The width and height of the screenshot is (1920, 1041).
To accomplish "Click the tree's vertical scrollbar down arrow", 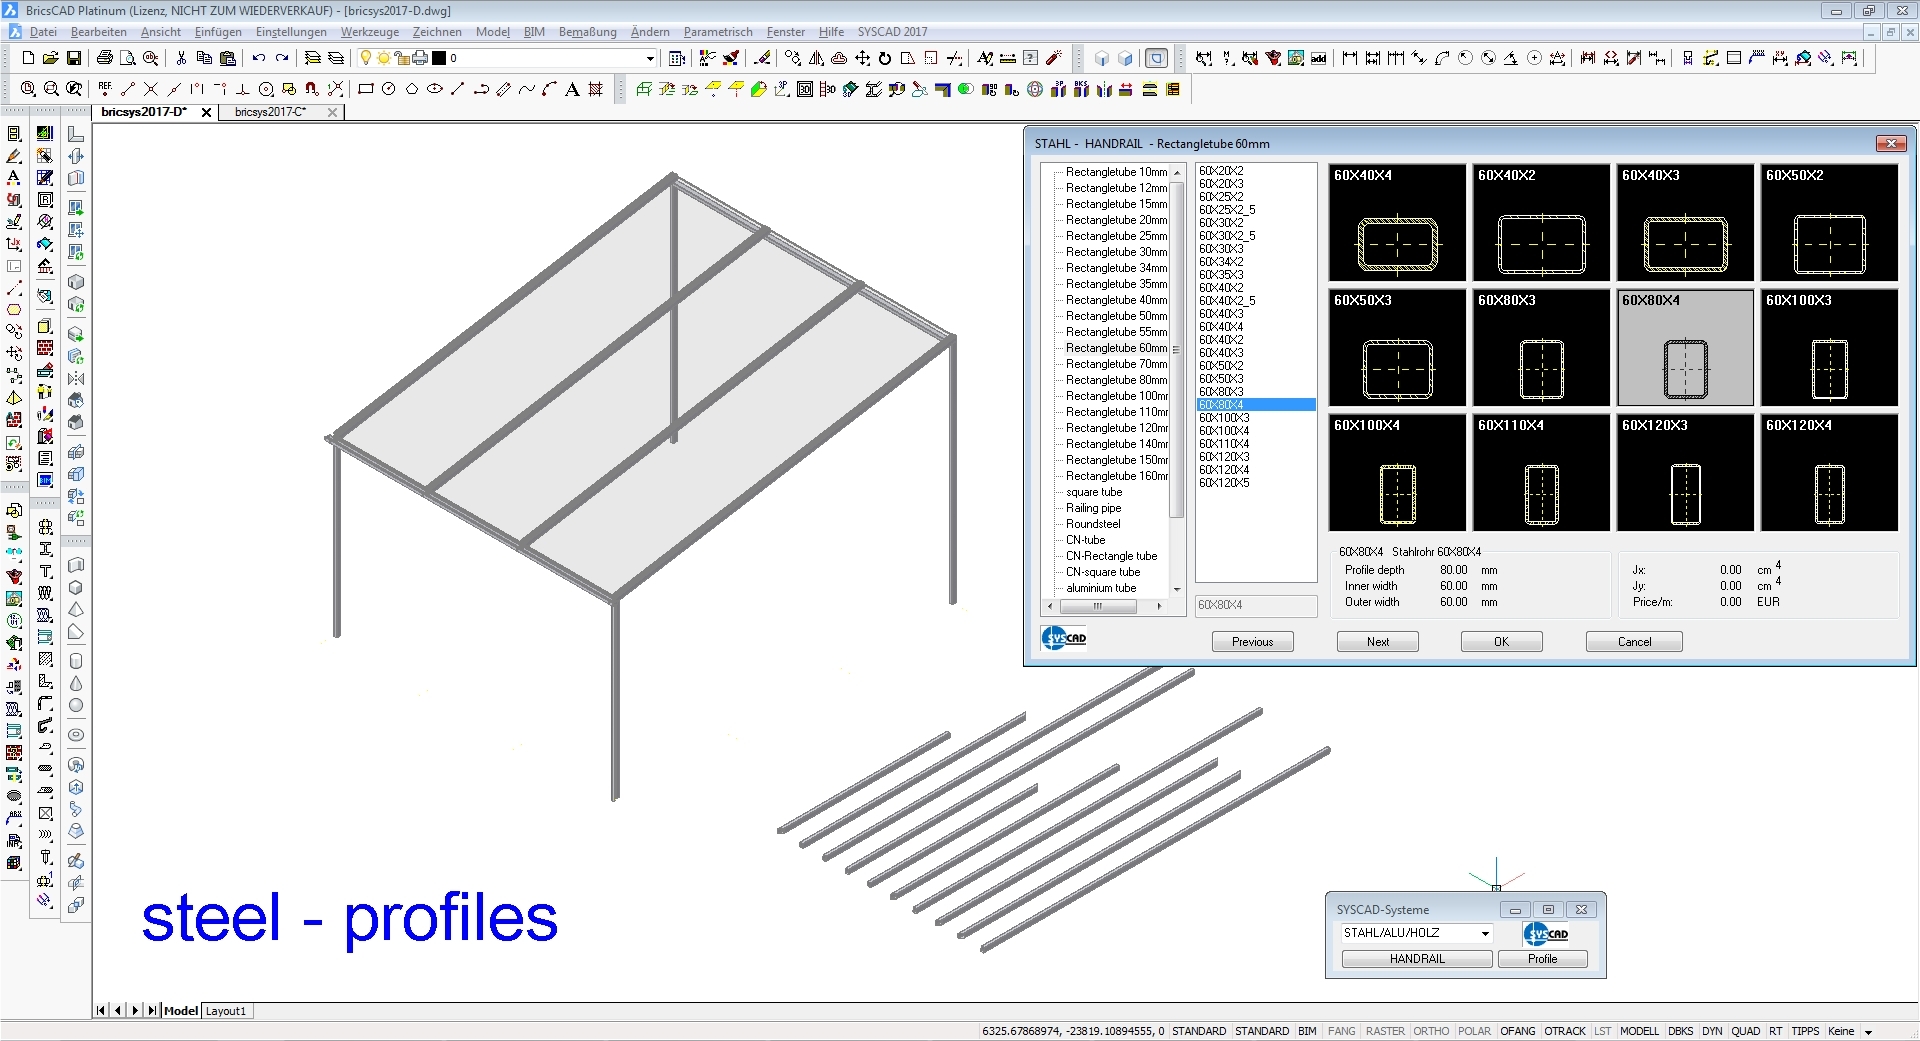I will pos(1177,589).
